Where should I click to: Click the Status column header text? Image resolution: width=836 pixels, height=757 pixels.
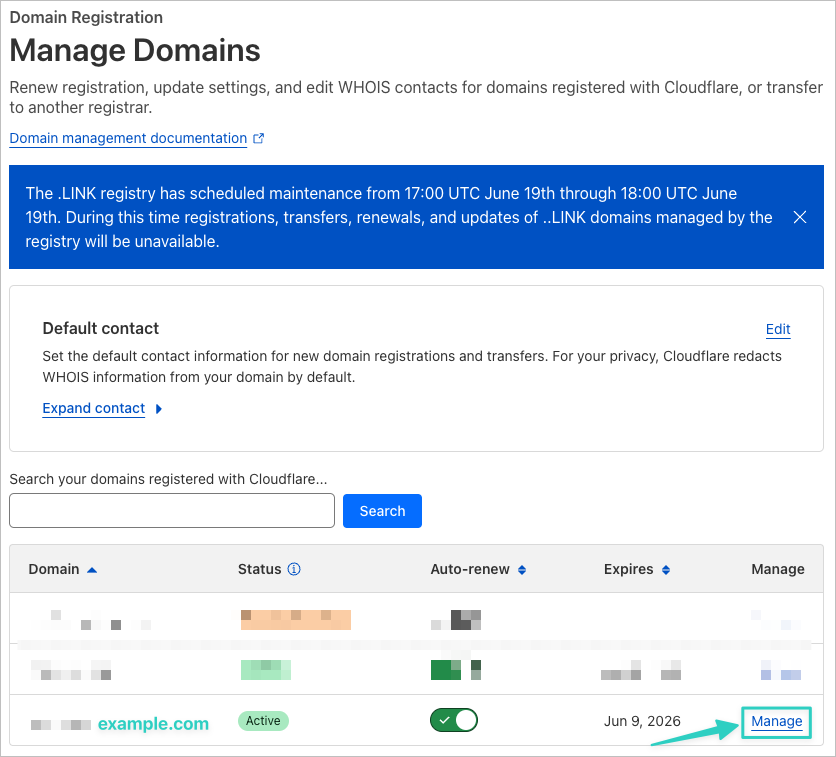(259, 569)
